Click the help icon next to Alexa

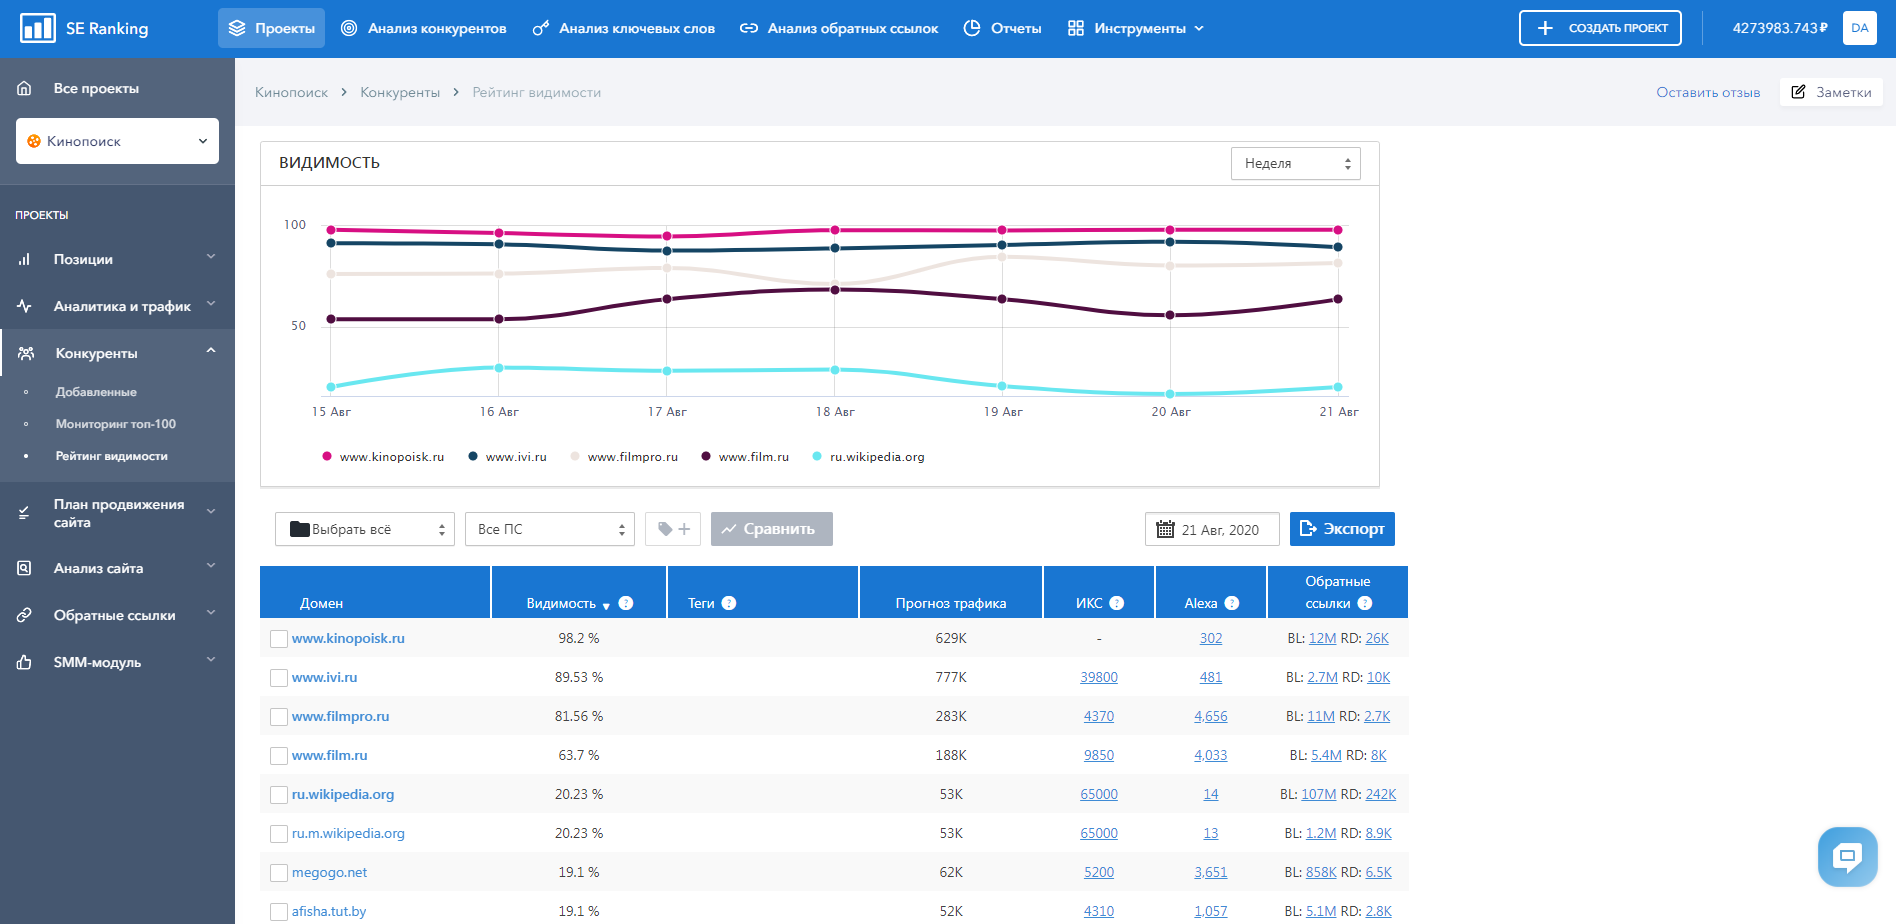tap(1232, 603)
